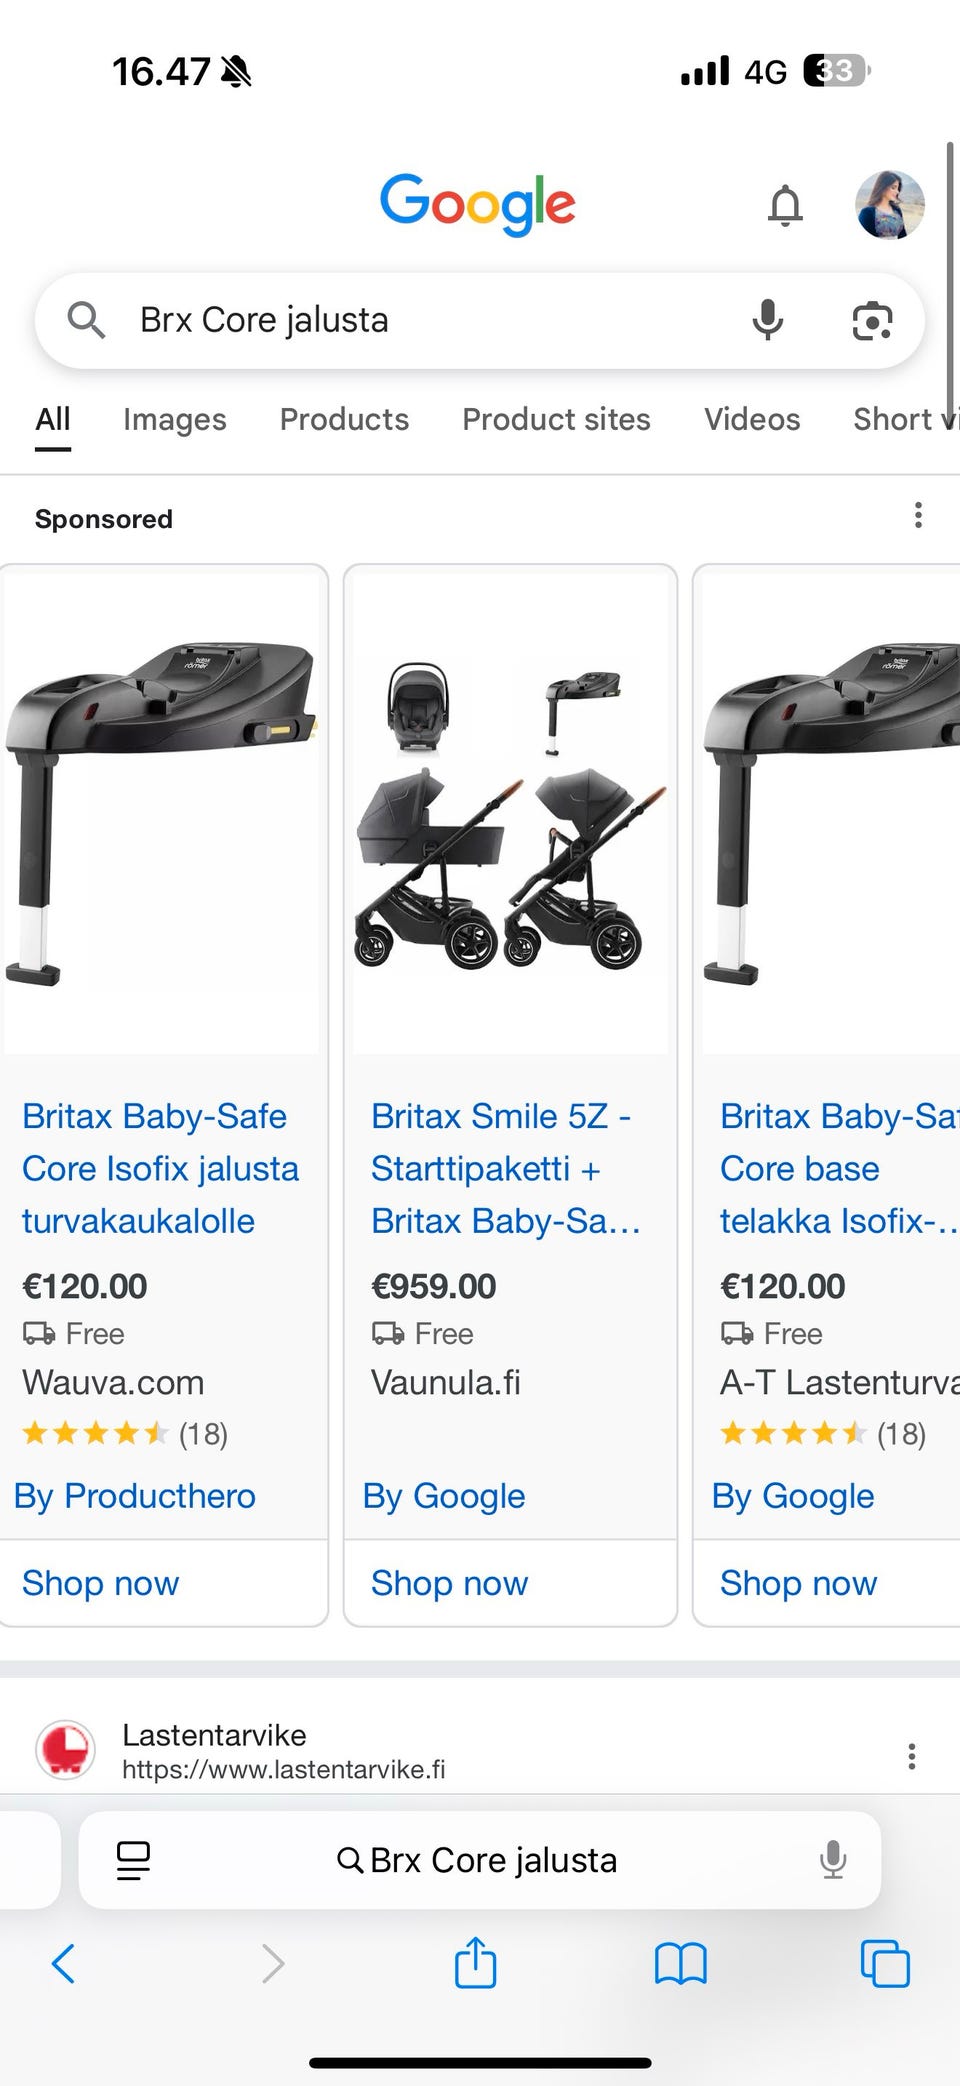Show open Safari tabs icon
960x2086 pixels.
coord(885,1963)
